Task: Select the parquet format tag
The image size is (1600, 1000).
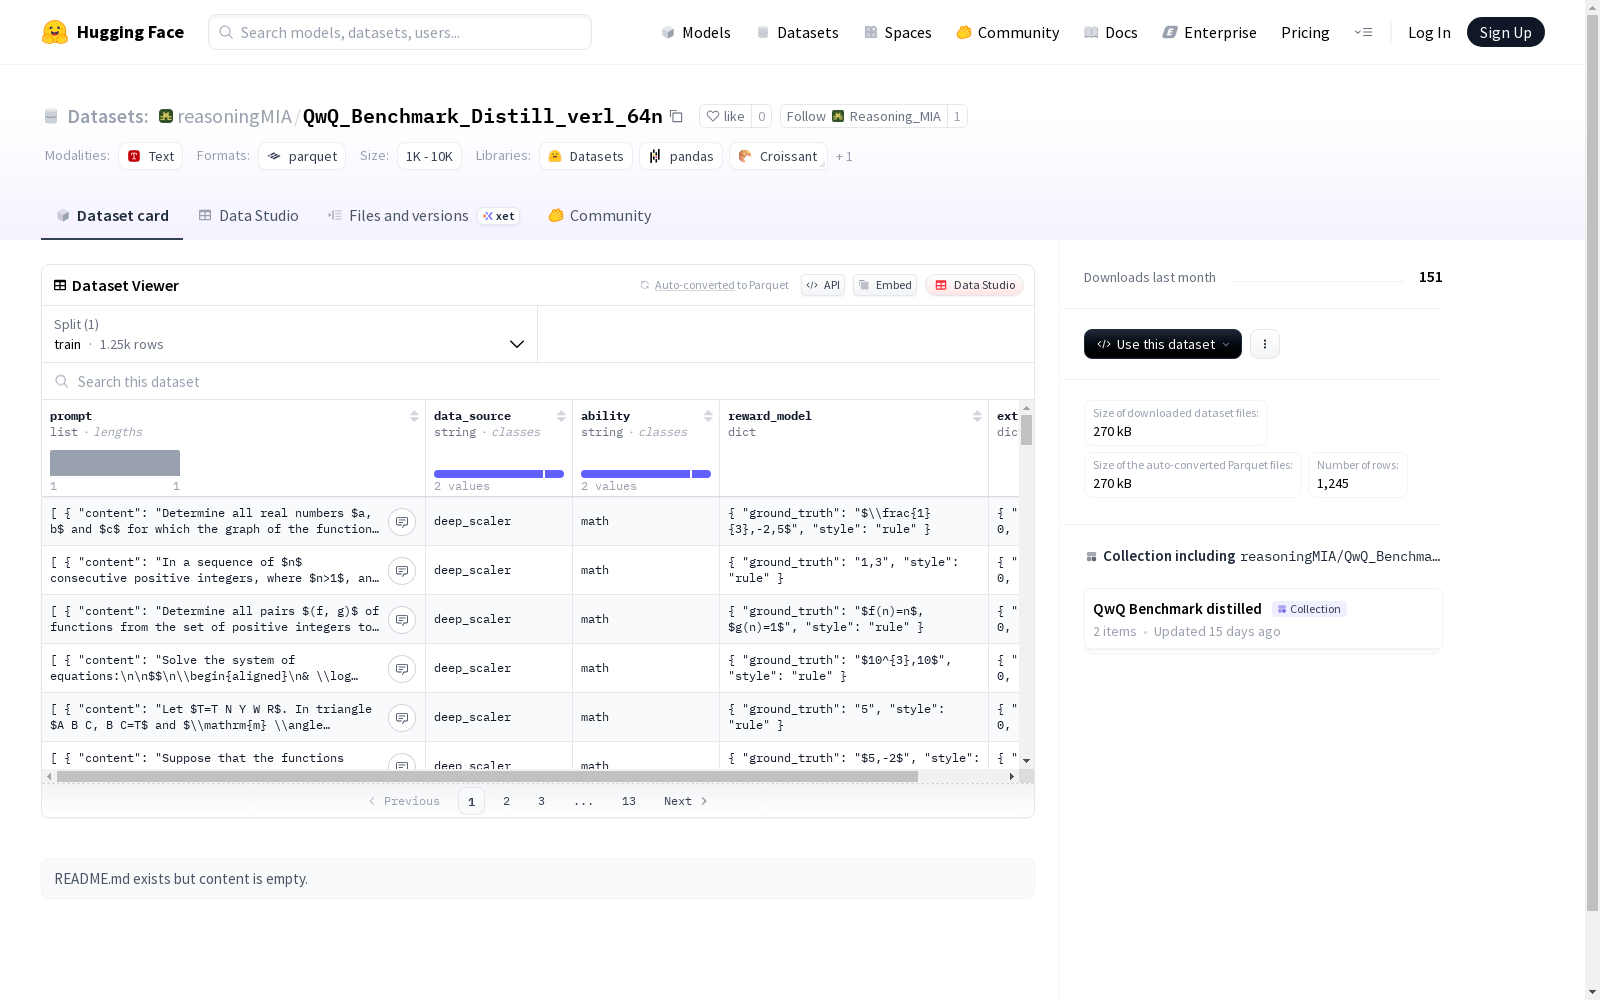Action: tap(302, 156)
